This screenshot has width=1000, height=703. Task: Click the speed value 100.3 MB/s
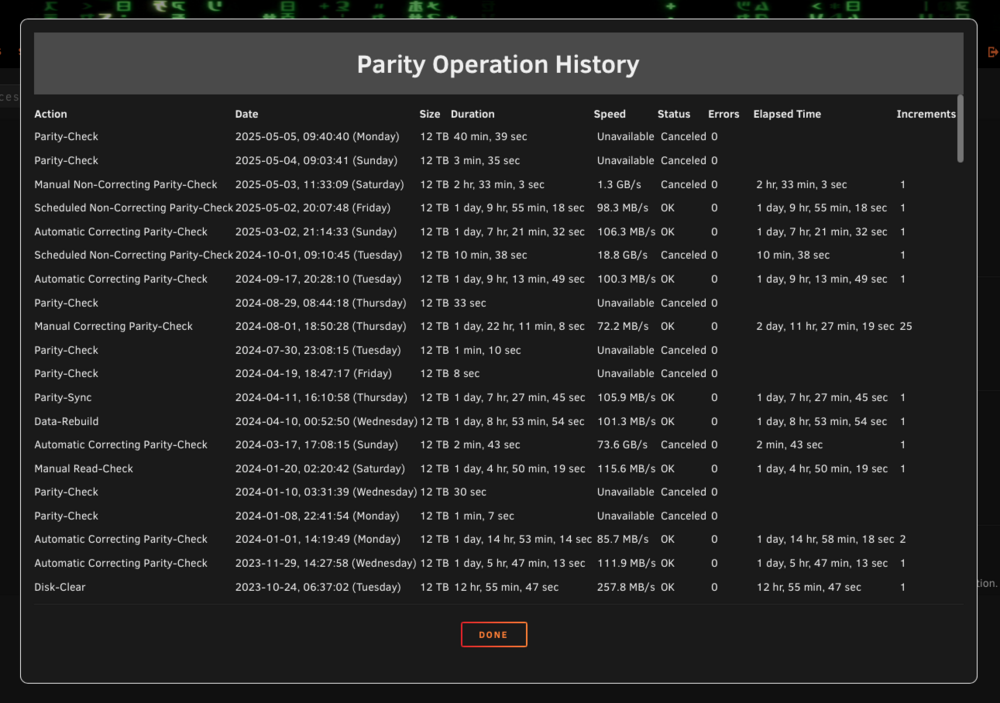(x=626, y=279)
